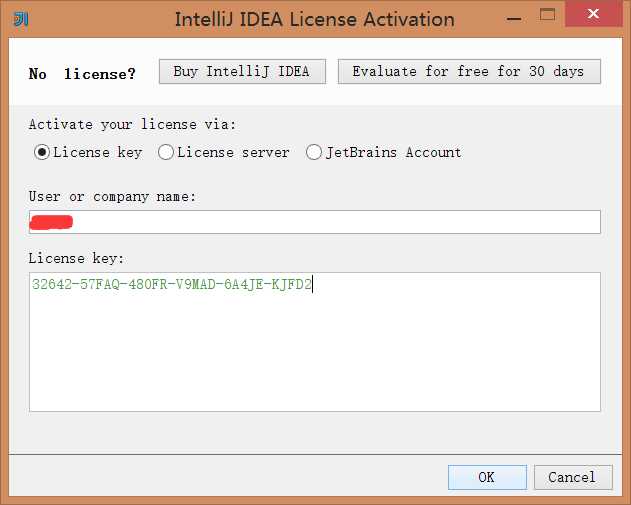631x505 pixels.
Task: Click the 'User or company name:' label
Action: [x=112, y=197]
